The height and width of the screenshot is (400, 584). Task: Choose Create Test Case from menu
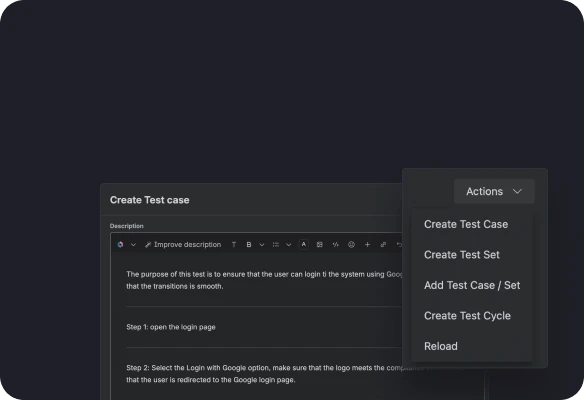pos(466,224)
